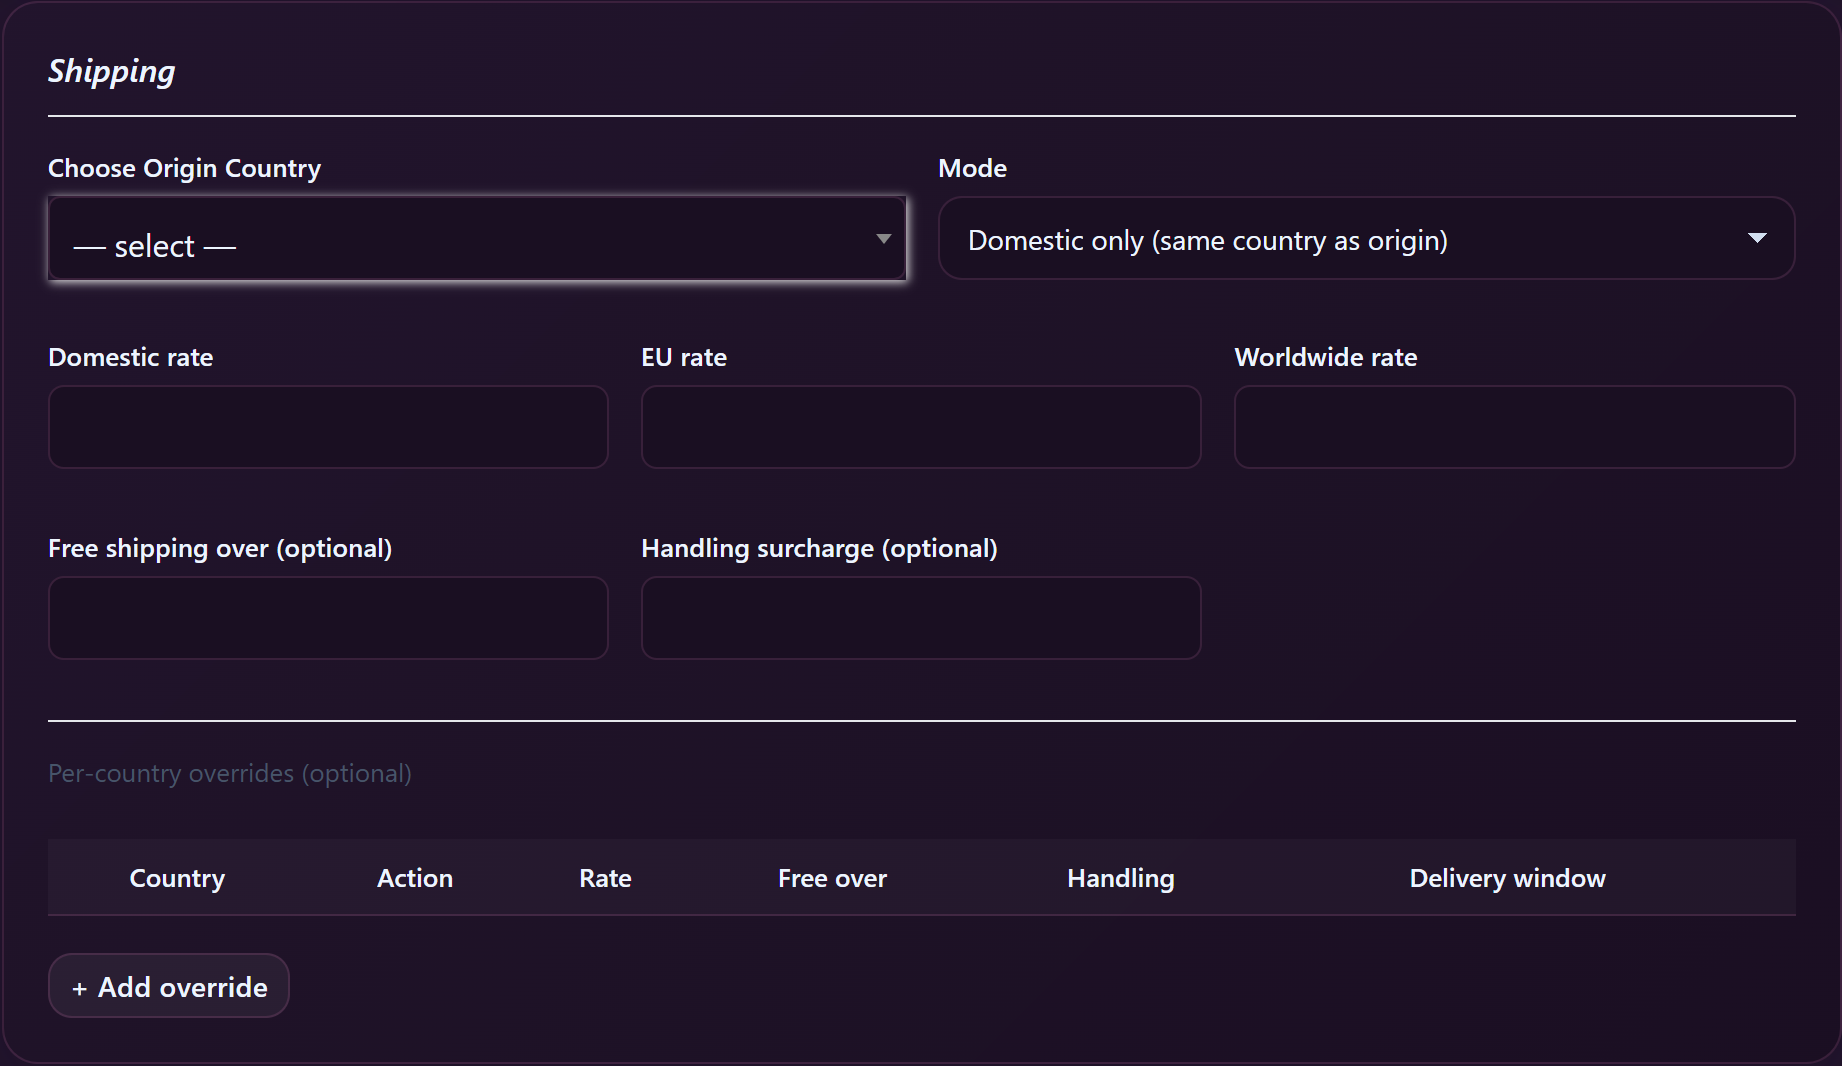The image size is (1842, 1066).
Task: Focus the Free shipping over field
Action: click(x=328, y=618)
